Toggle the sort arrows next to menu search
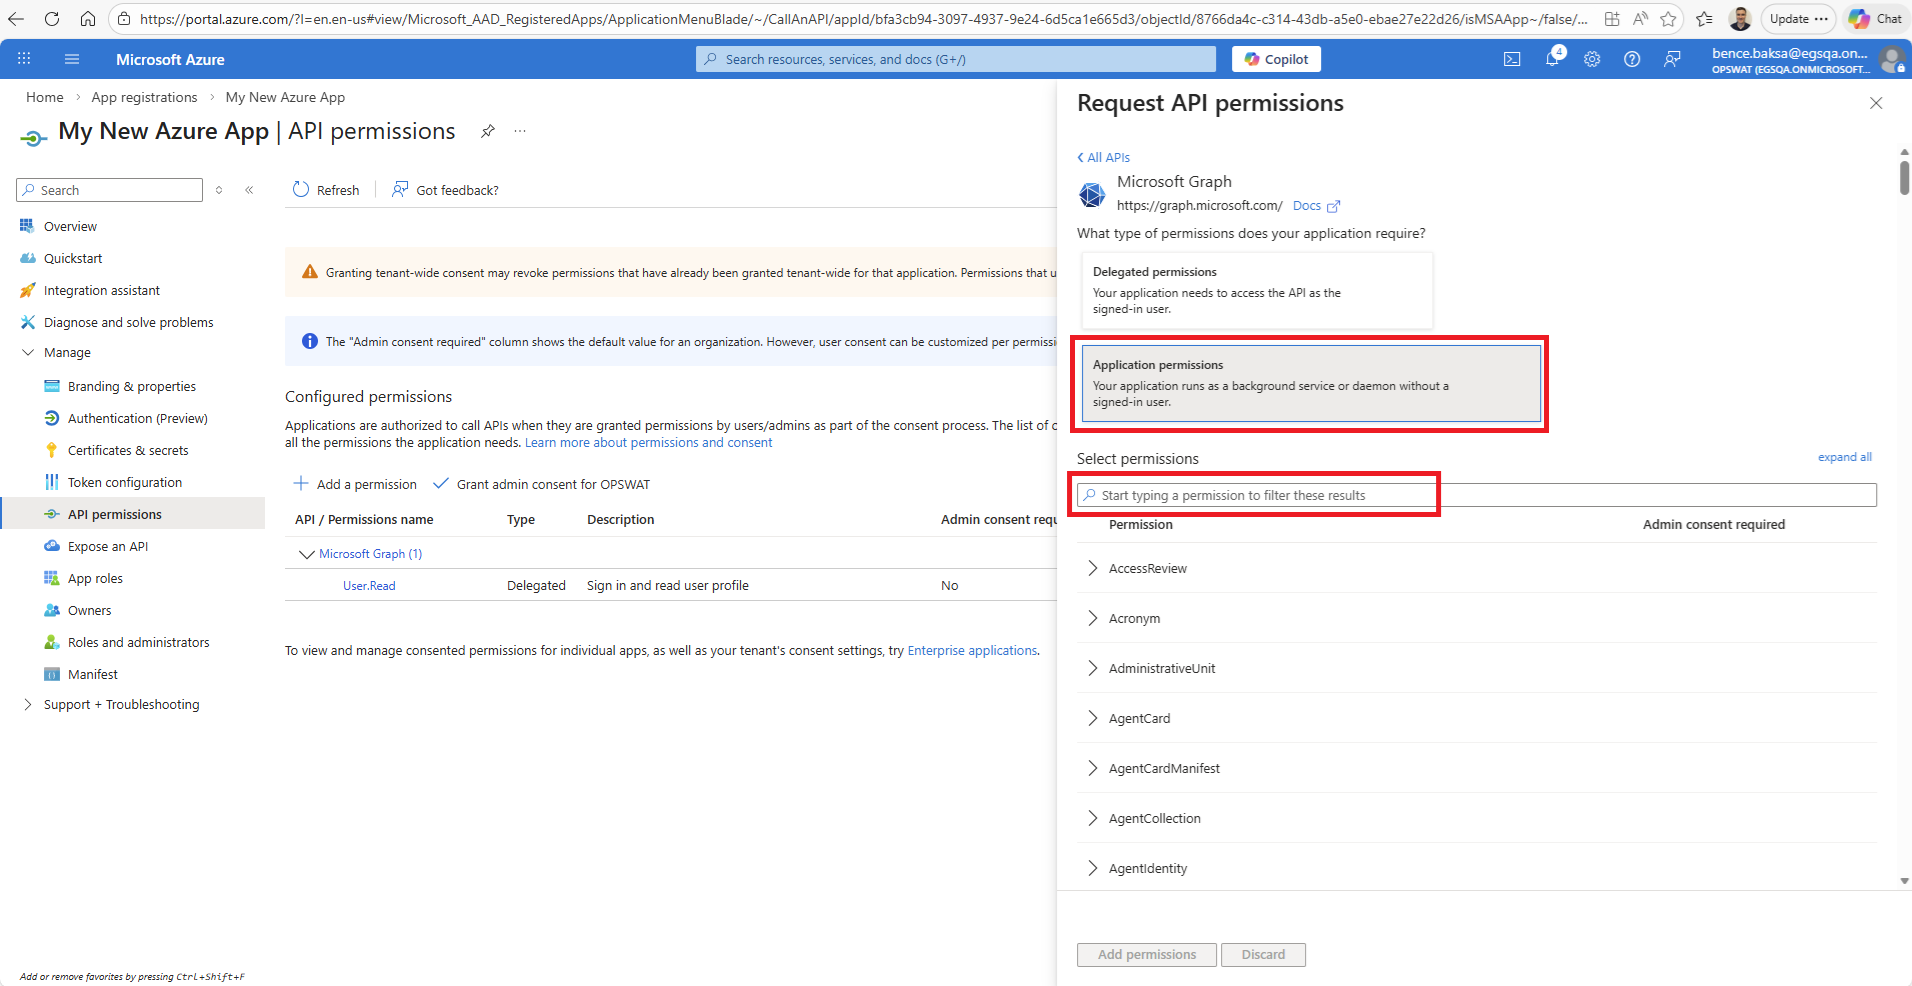Screen dimensions: 1912x986 tap(219, 190)
